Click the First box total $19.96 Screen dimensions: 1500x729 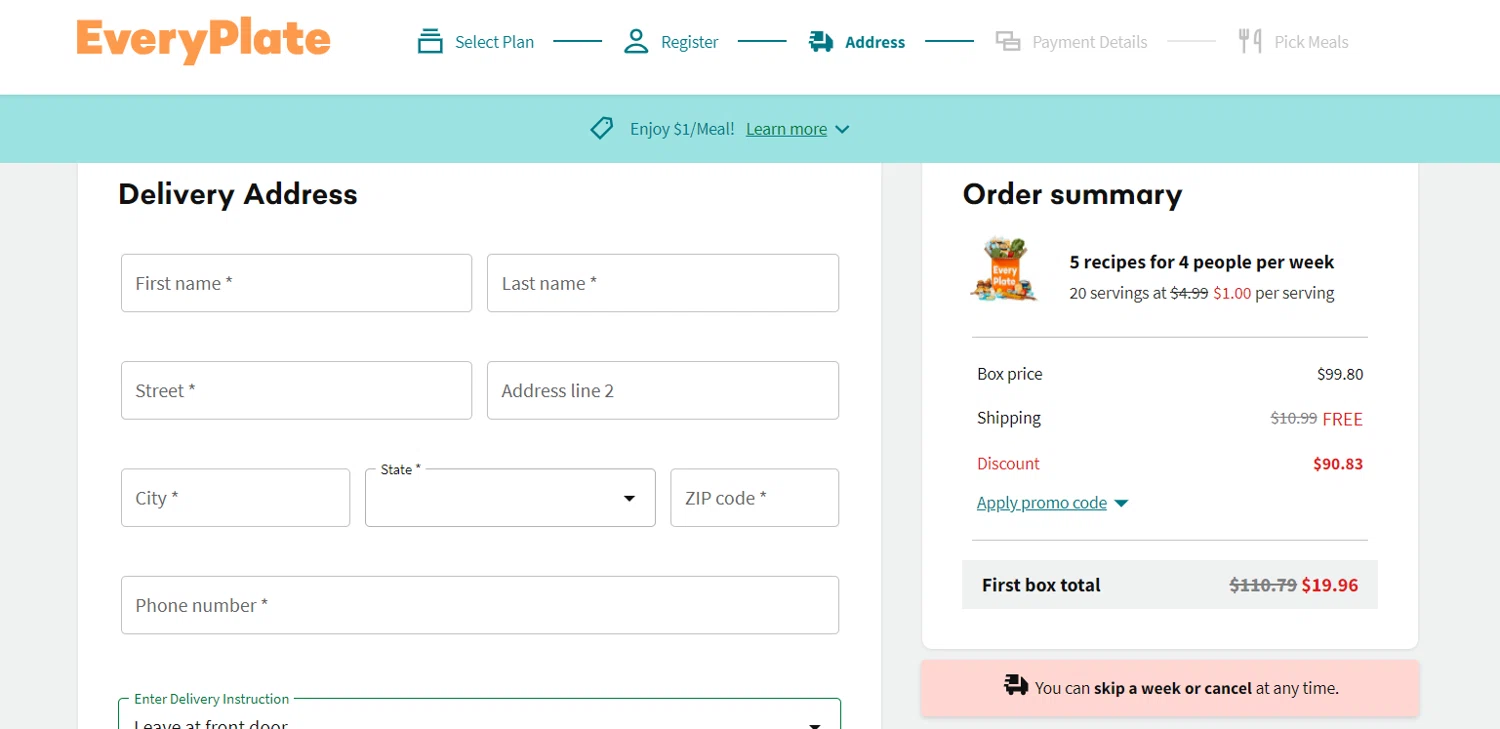pos(1330,585)
